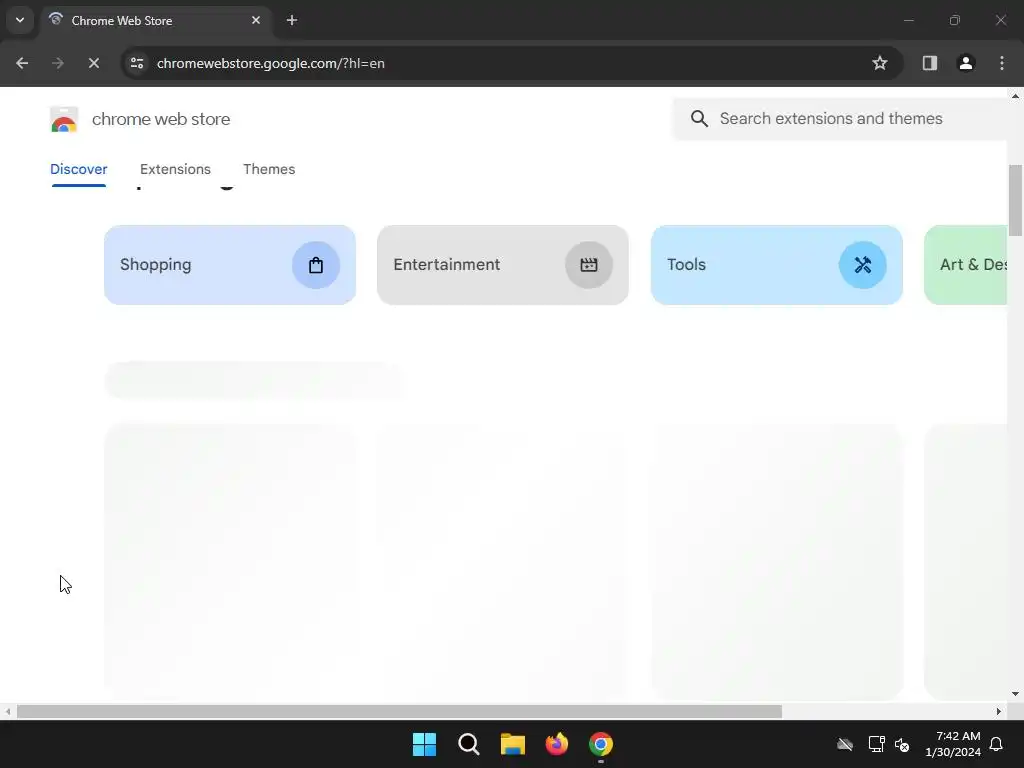Go forward to the next page

[x=58, y=63]
